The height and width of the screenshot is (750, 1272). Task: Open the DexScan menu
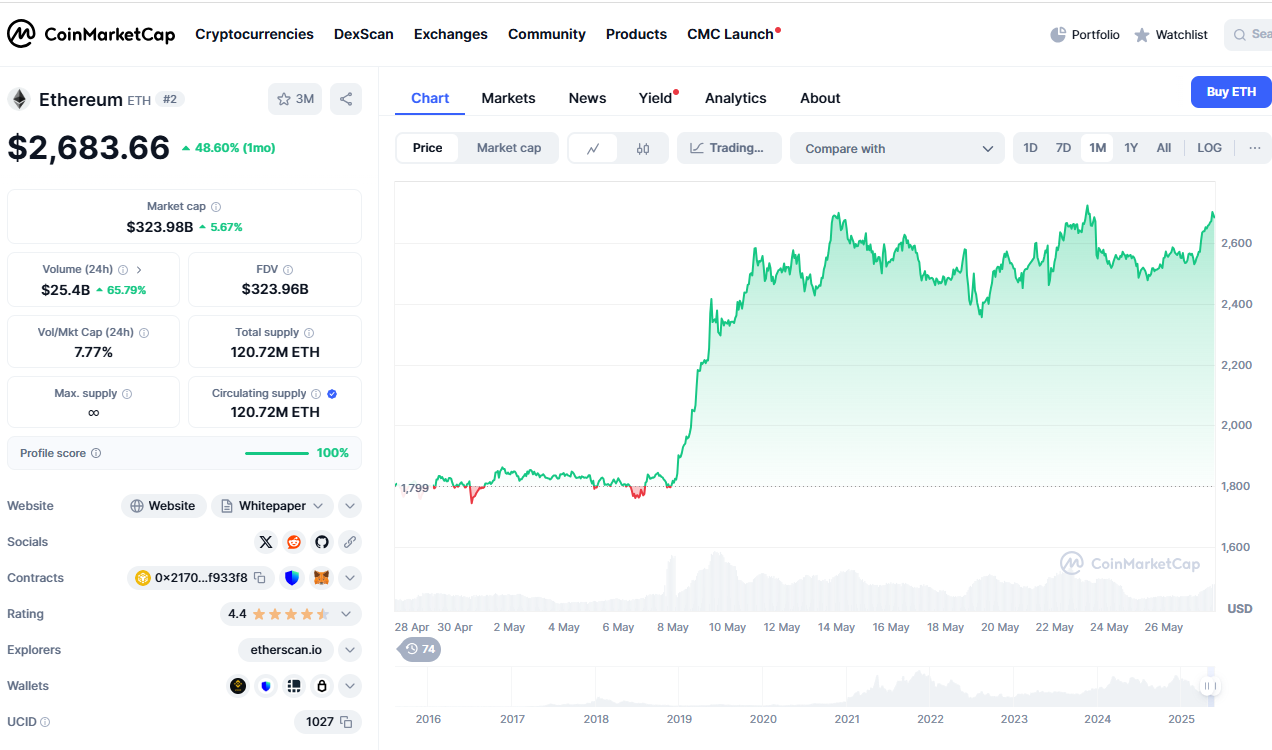coord(364,34)
